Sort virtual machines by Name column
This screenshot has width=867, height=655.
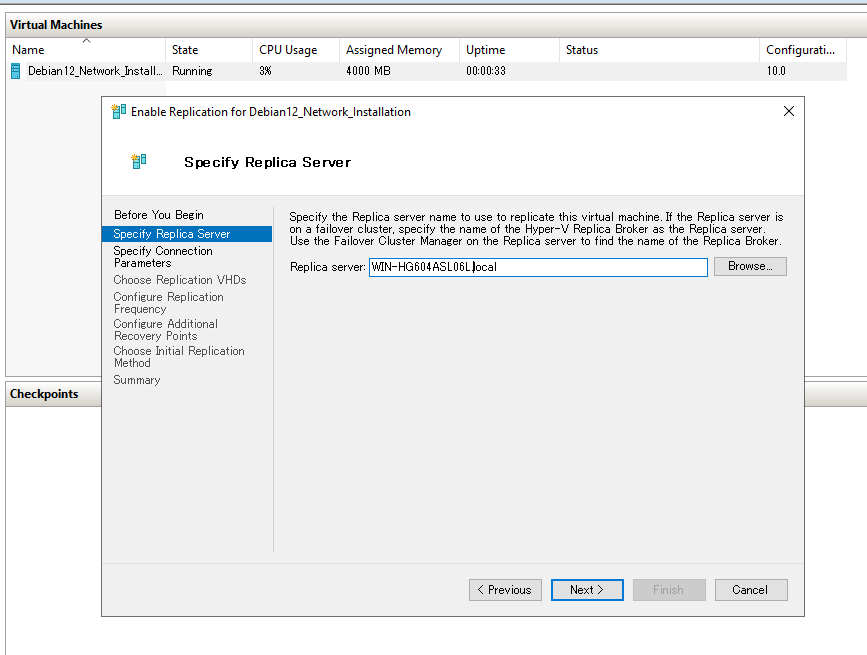86,50
